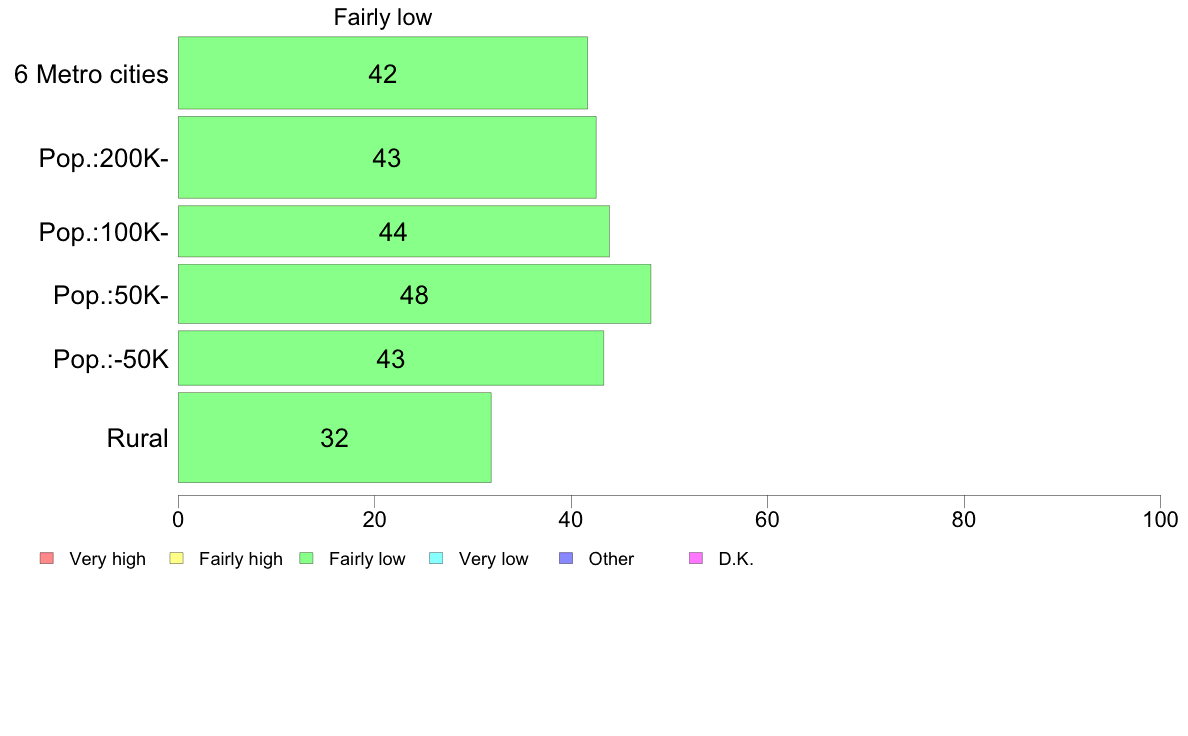
Task: Select the Pop.:-50K bar
Action: click(391, 358)
